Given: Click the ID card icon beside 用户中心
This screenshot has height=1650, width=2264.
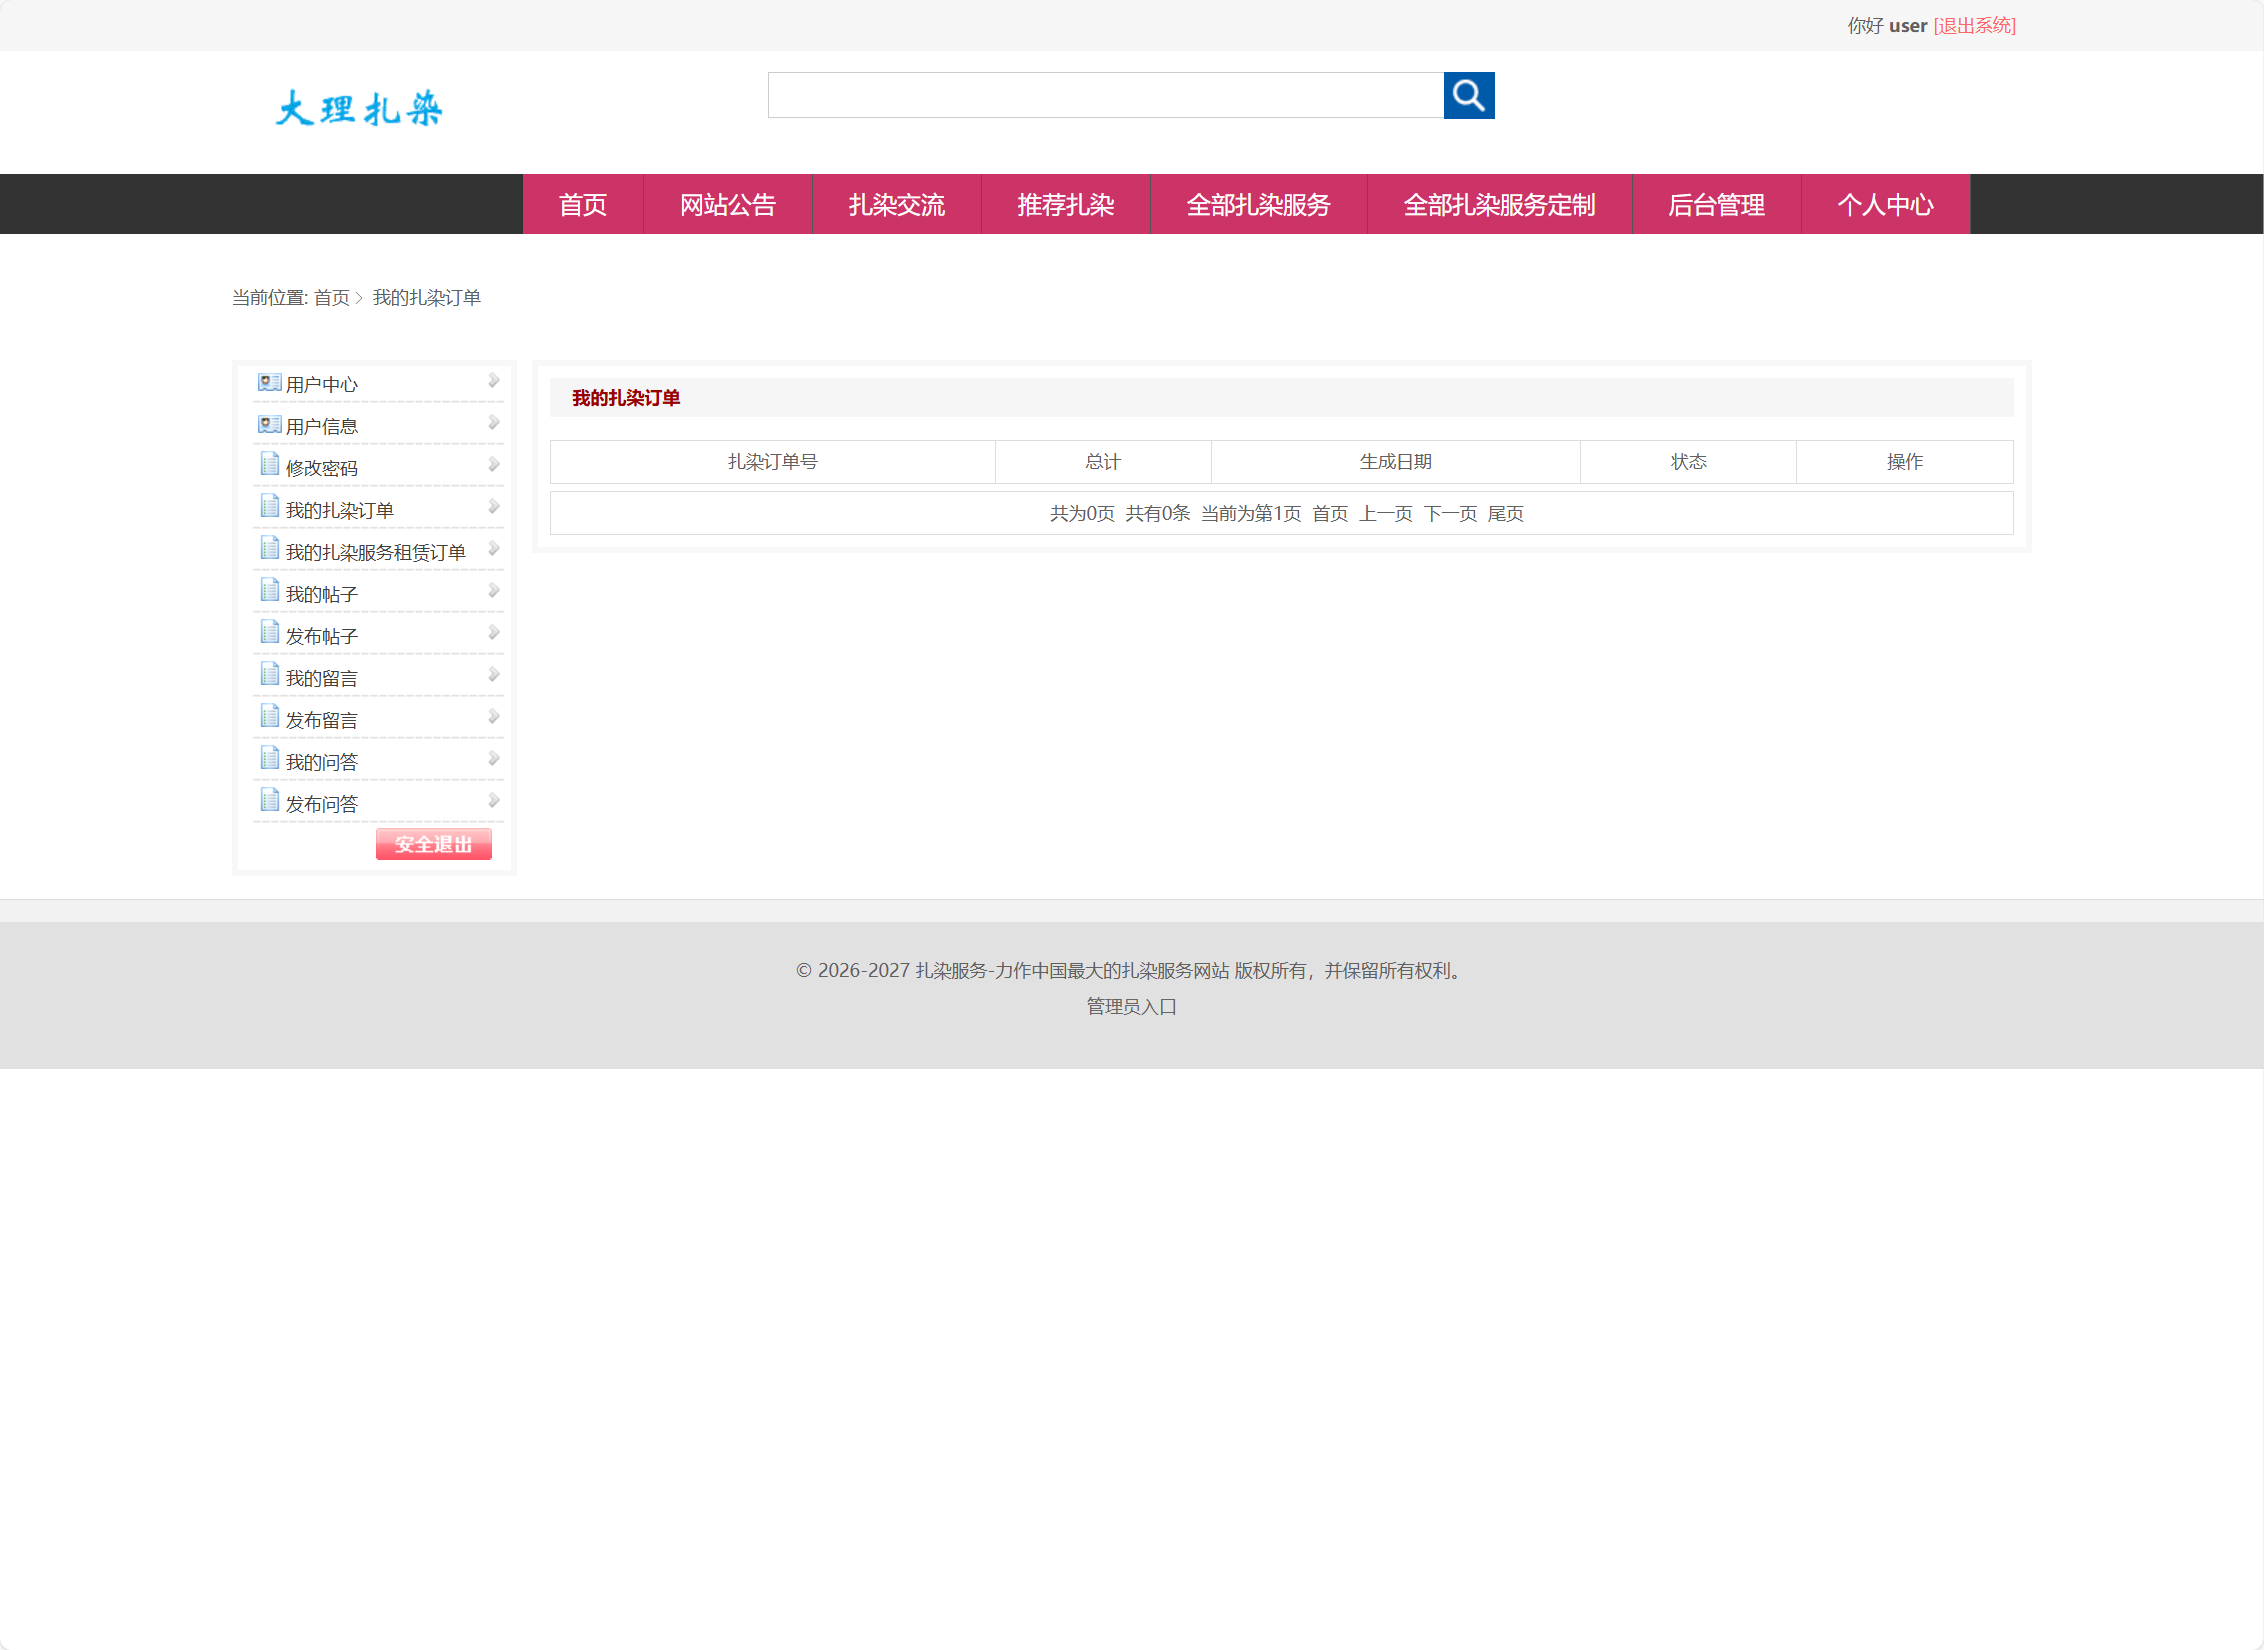Looking at the screenshot, I should pyautogui.click(x=269, y=382).
